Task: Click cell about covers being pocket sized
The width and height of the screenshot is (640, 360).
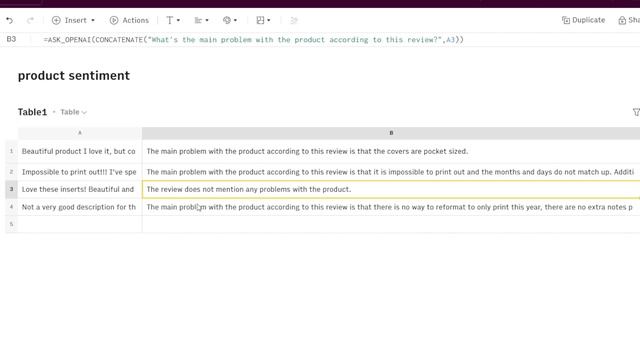Action: pos(391,151)
